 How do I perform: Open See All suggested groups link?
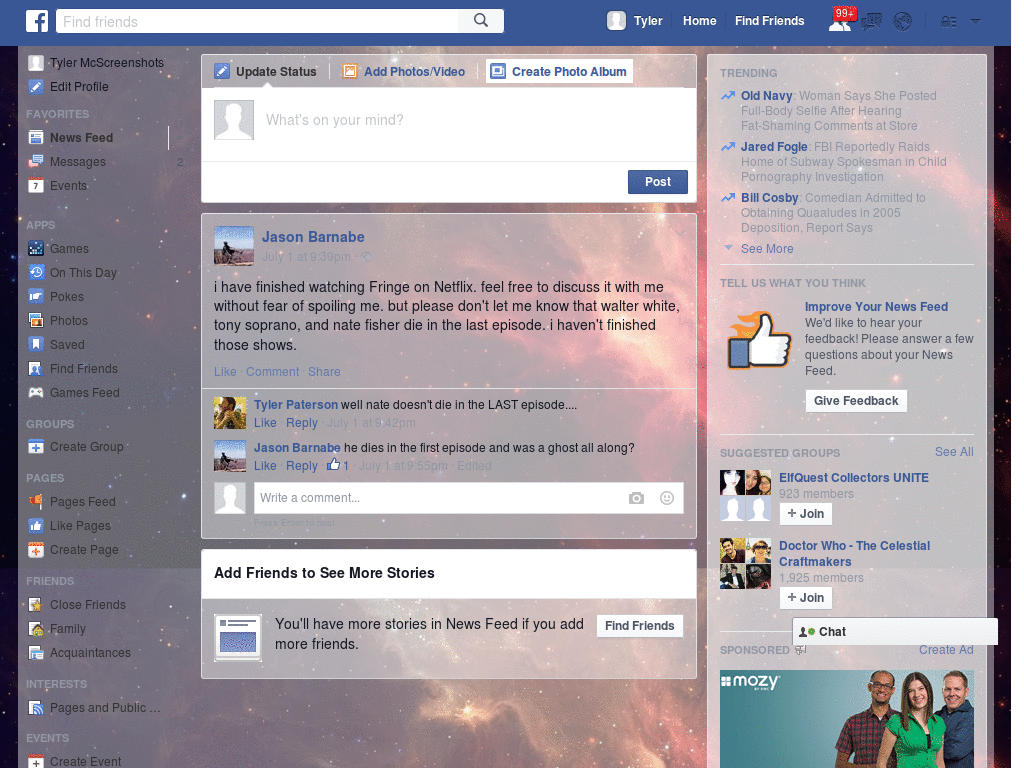pos(953,452)
